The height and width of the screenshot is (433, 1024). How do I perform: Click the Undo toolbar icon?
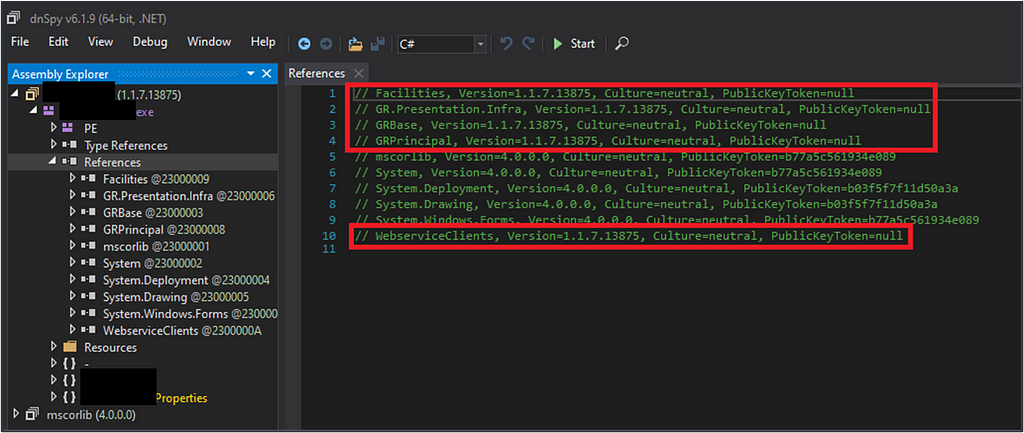pyautogui.click(x=506, y=44)
